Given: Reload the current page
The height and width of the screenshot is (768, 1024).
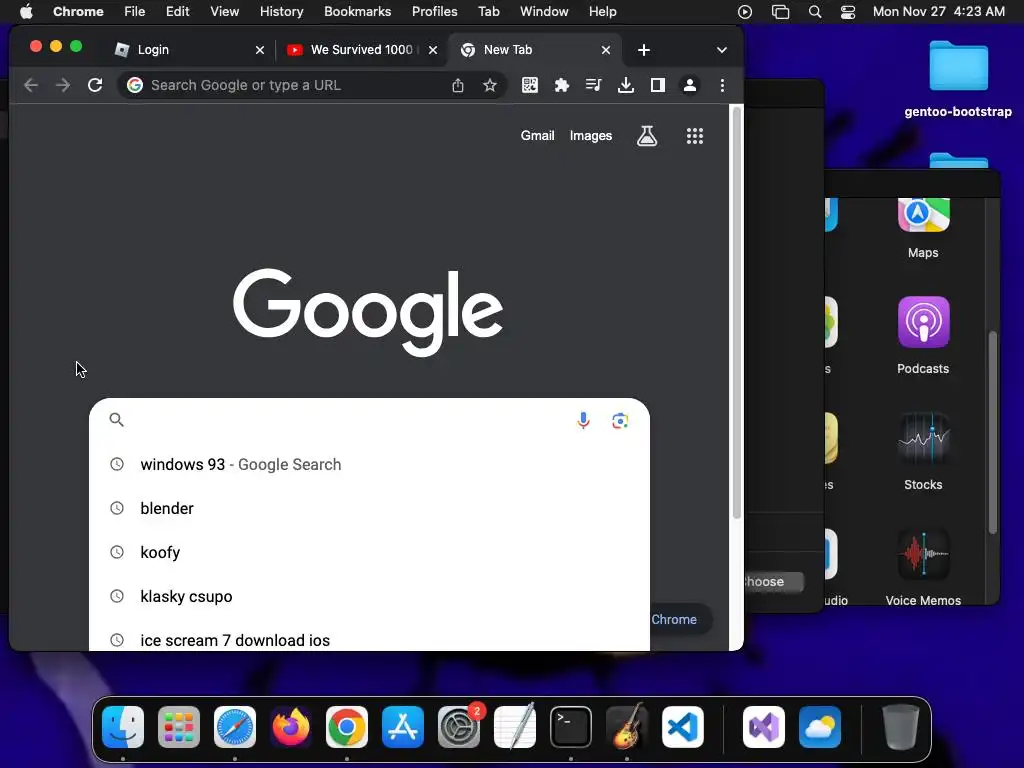Looking at the screenshot, I should (95, 85).
